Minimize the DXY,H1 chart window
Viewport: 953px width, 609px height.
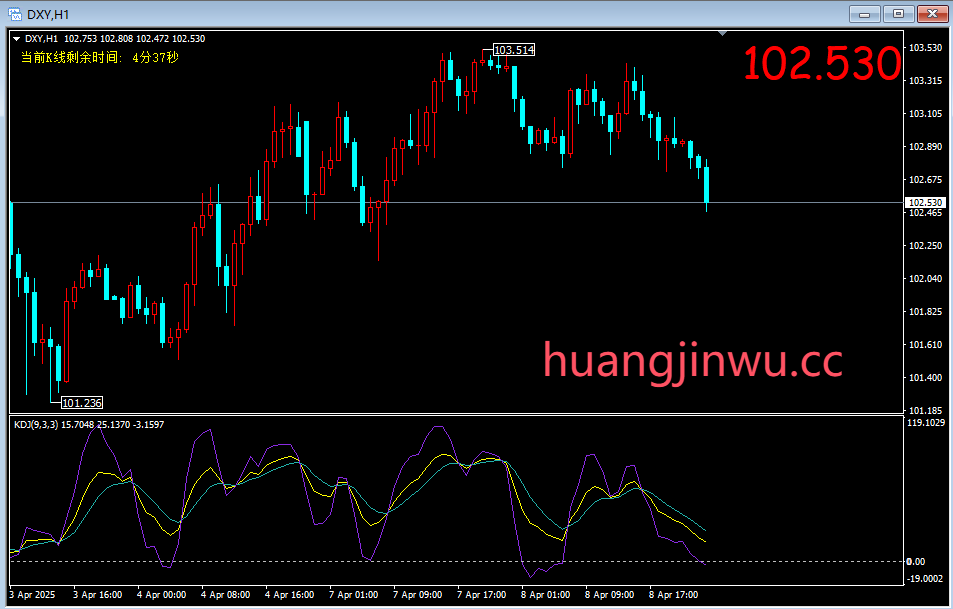point(865,13)
